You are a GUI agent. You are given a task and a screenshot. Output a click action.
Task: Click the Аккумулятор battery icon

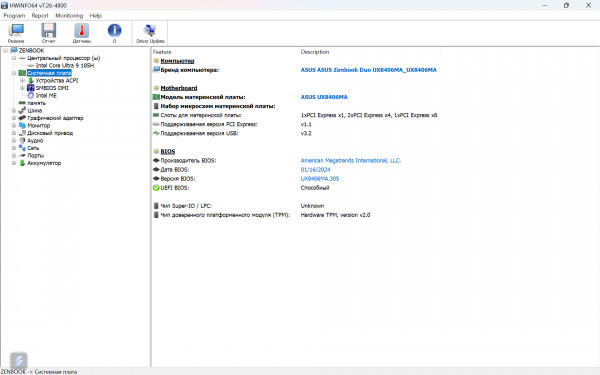point(22,163)
